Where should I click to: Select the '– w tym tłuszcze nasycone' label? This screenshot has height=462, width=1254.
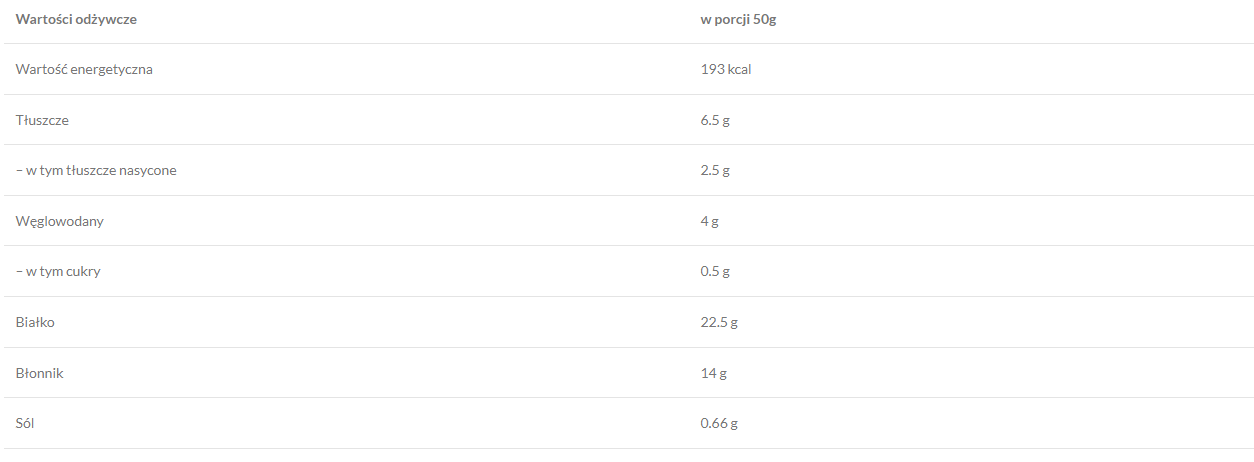[96, 170]
